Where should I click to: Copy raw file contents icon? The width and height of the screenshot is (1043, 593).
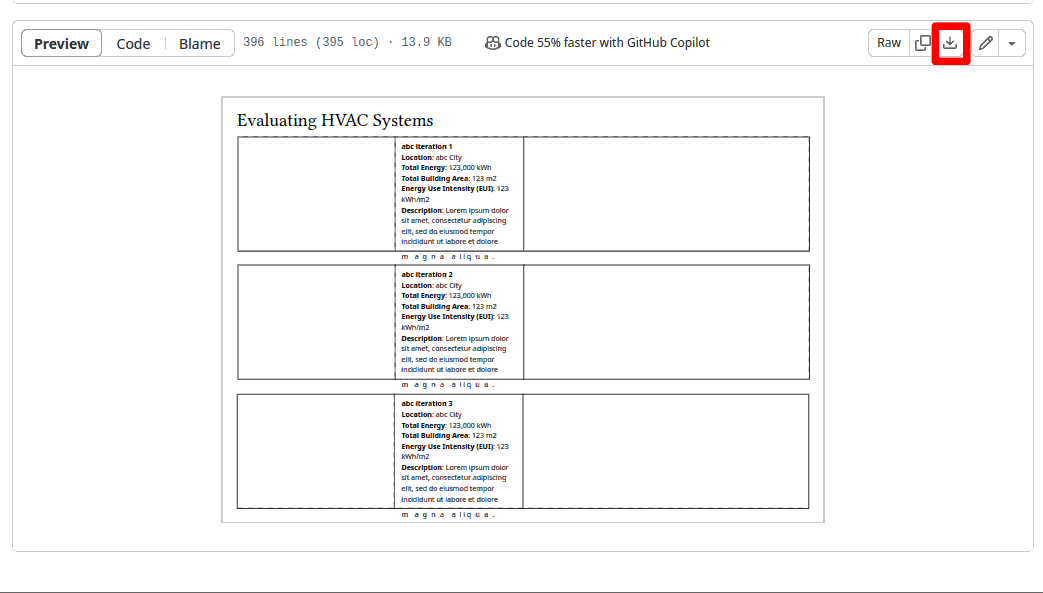point(923,43)
